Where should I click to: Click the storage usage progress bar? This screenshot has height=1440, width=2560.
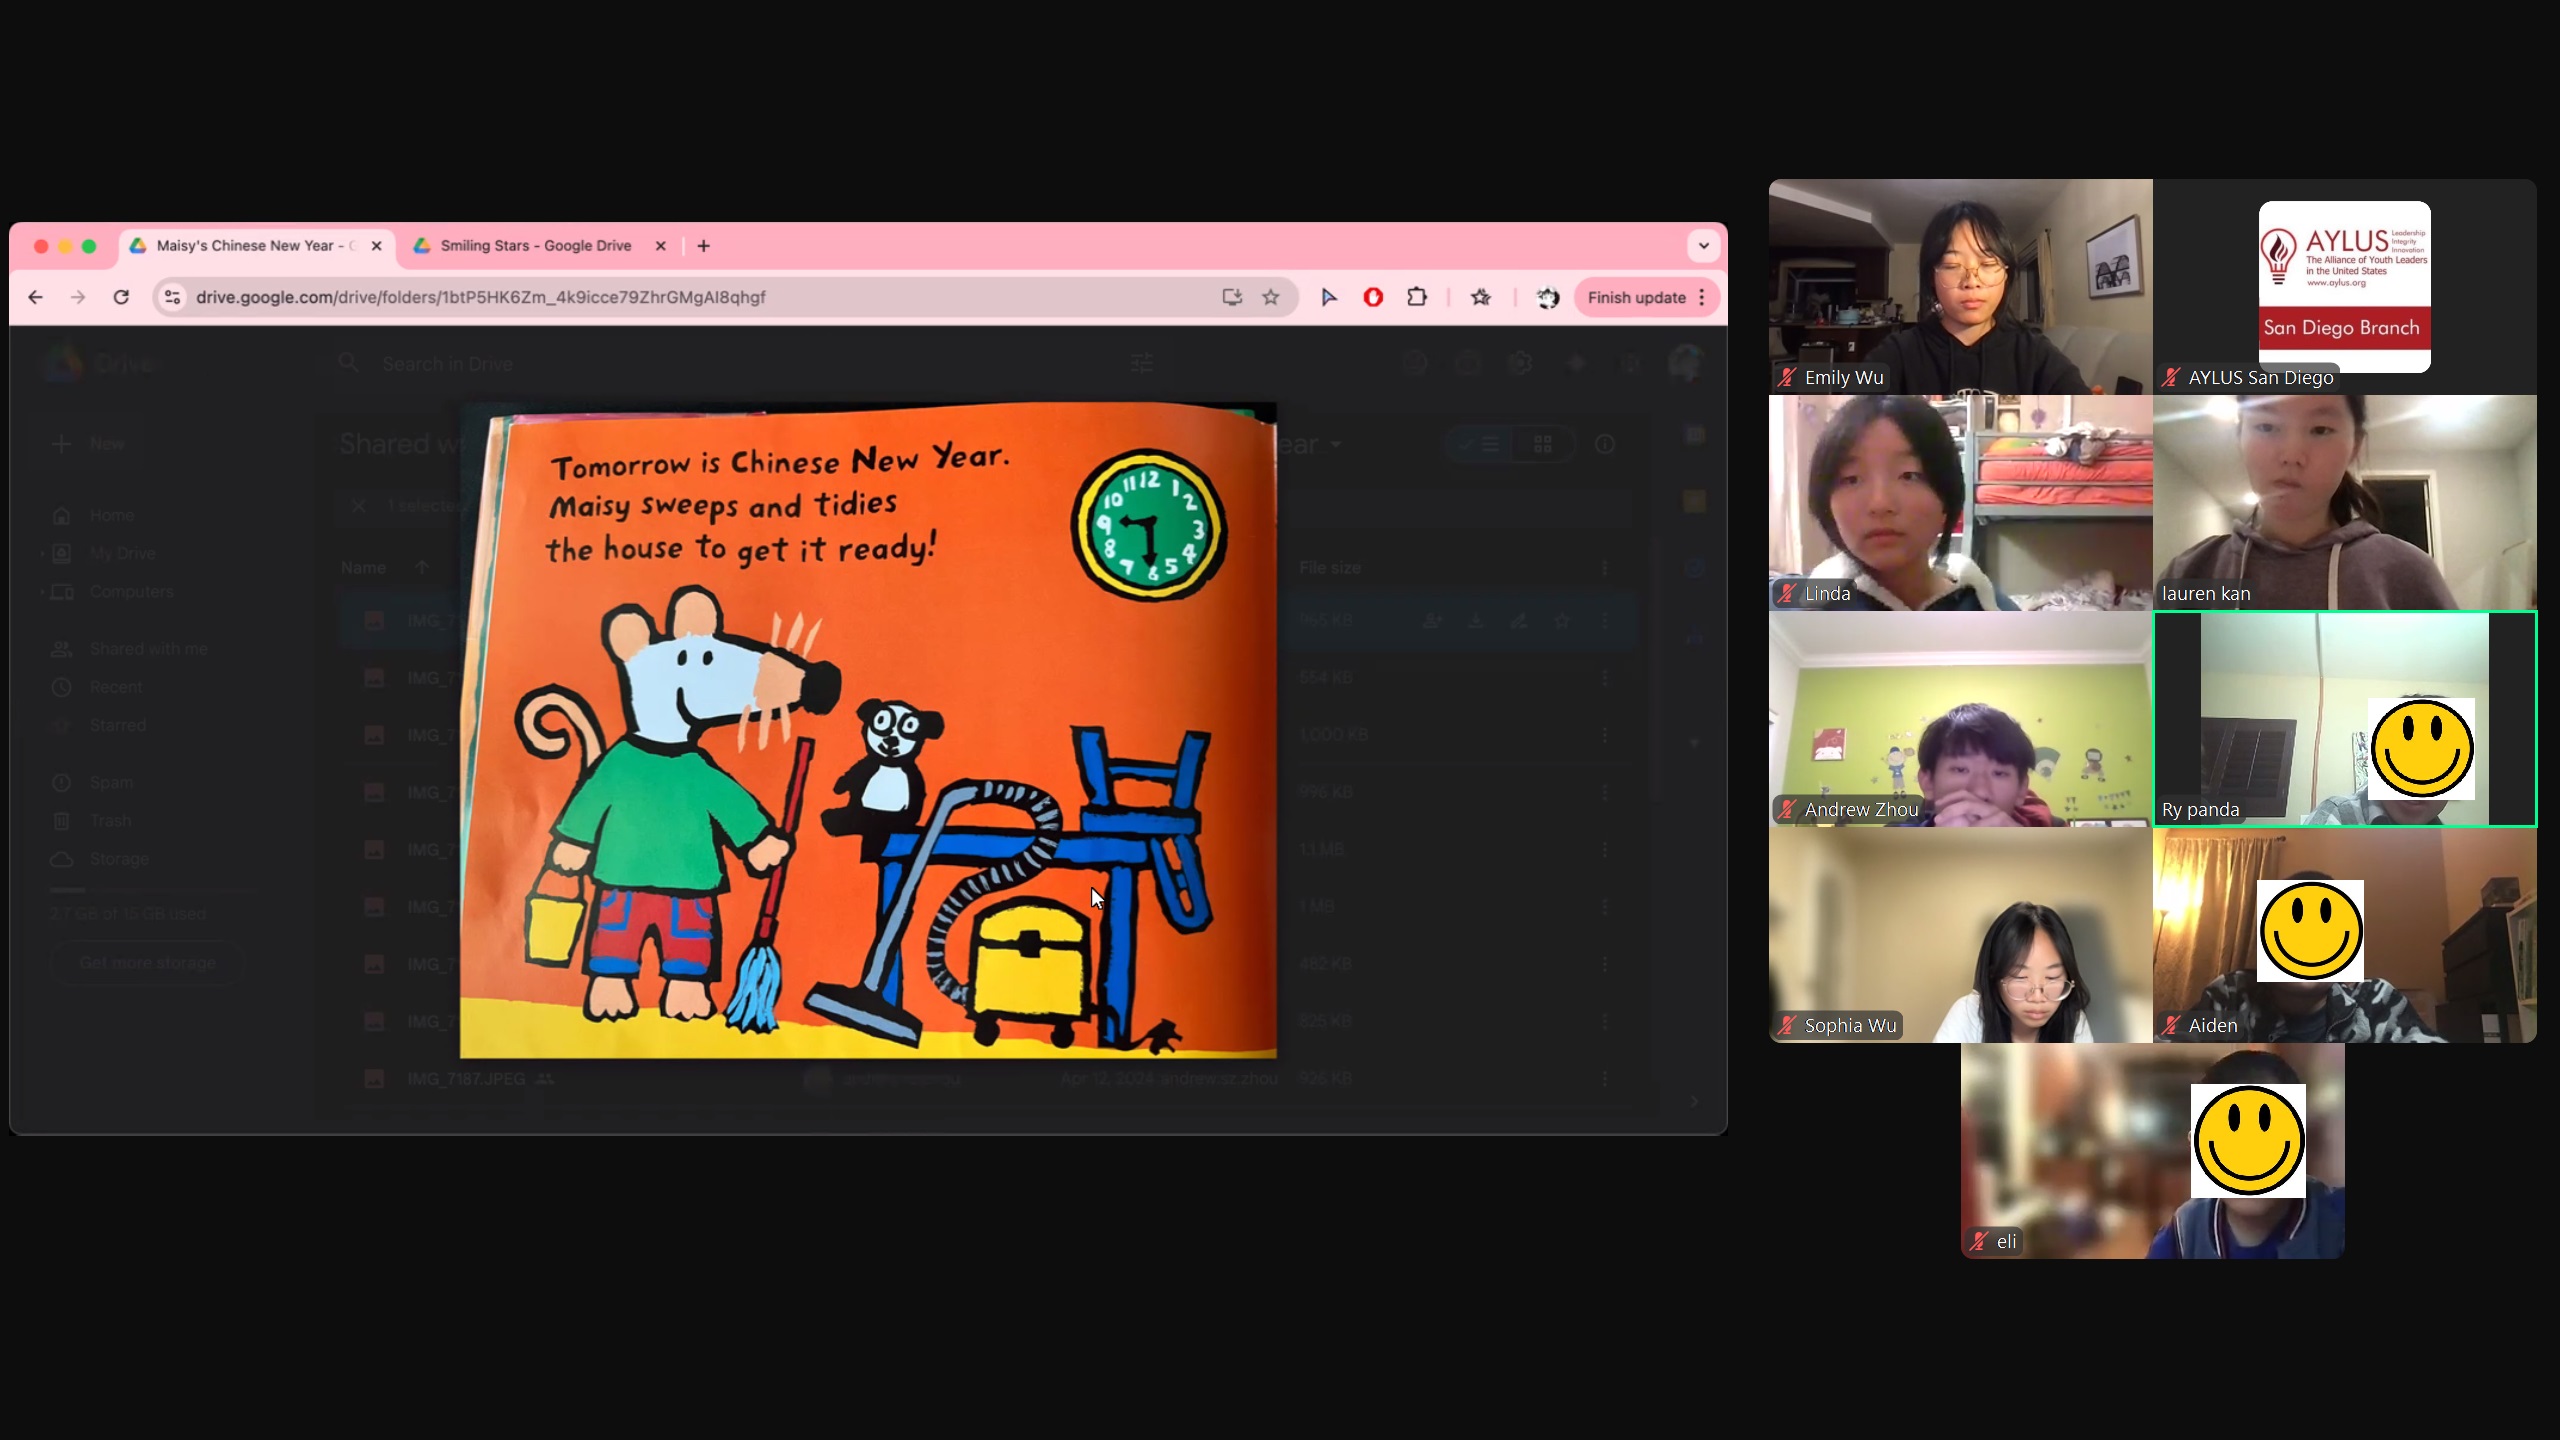[x=154, y=889]
